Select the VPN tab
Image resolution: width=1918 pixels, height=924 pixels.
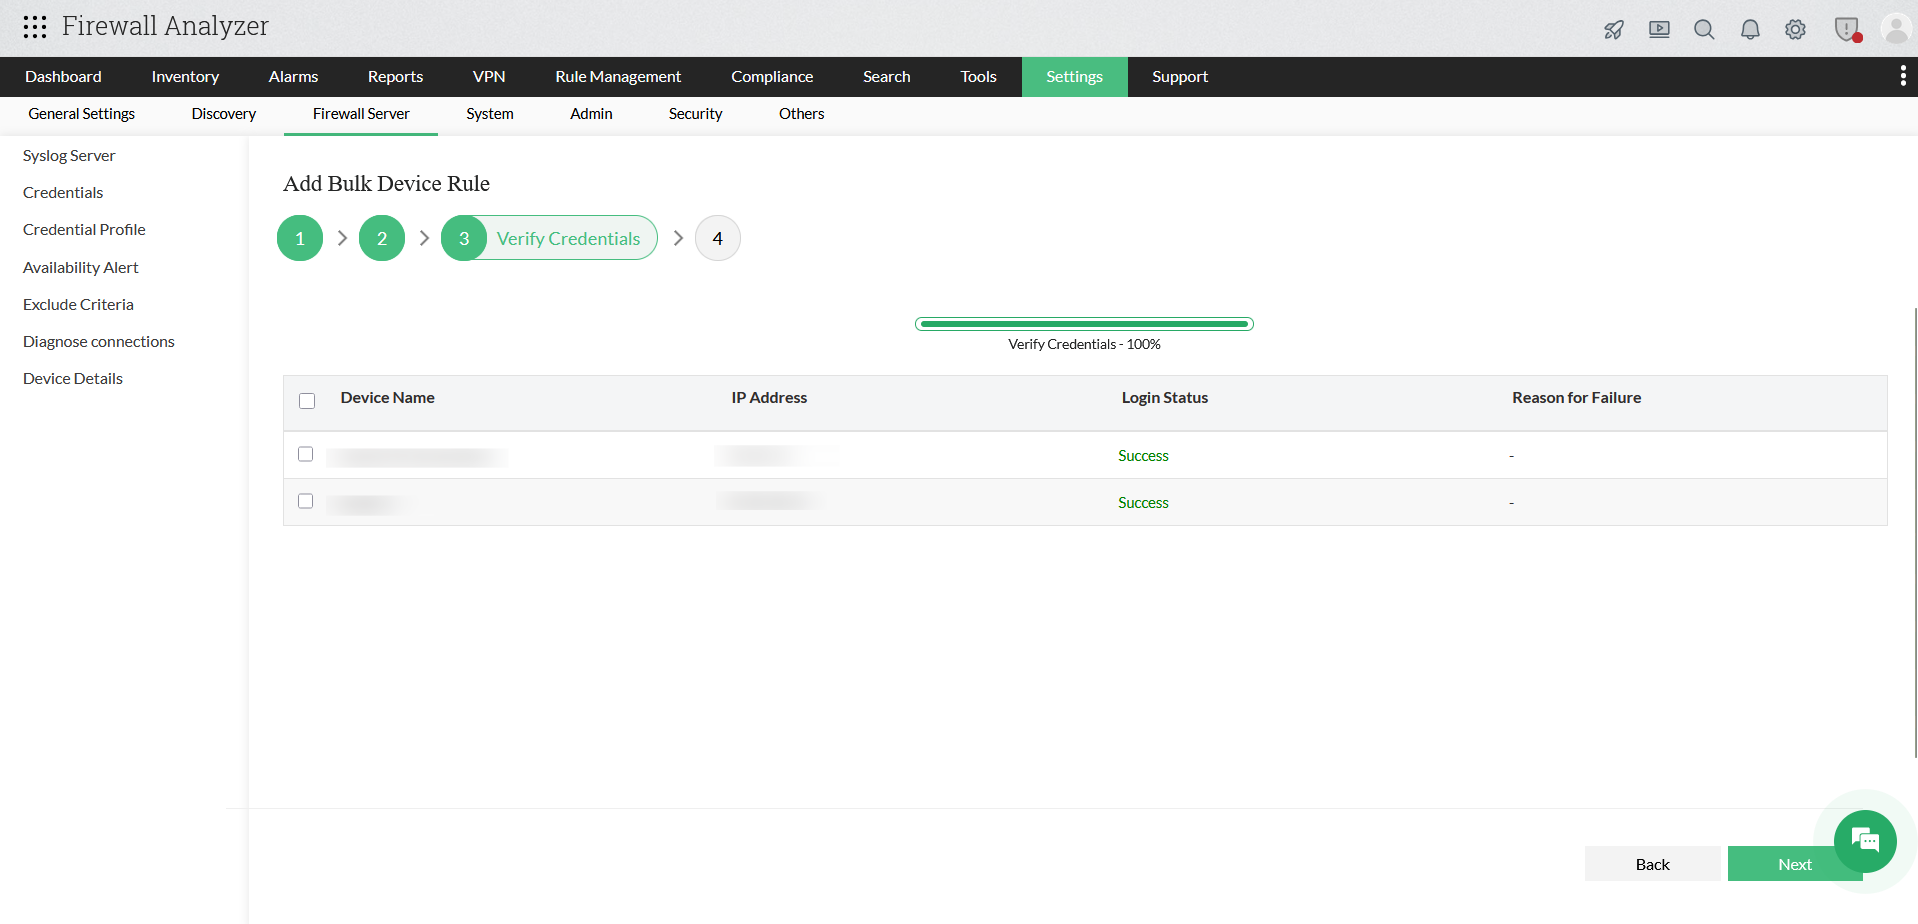(489, 77)
